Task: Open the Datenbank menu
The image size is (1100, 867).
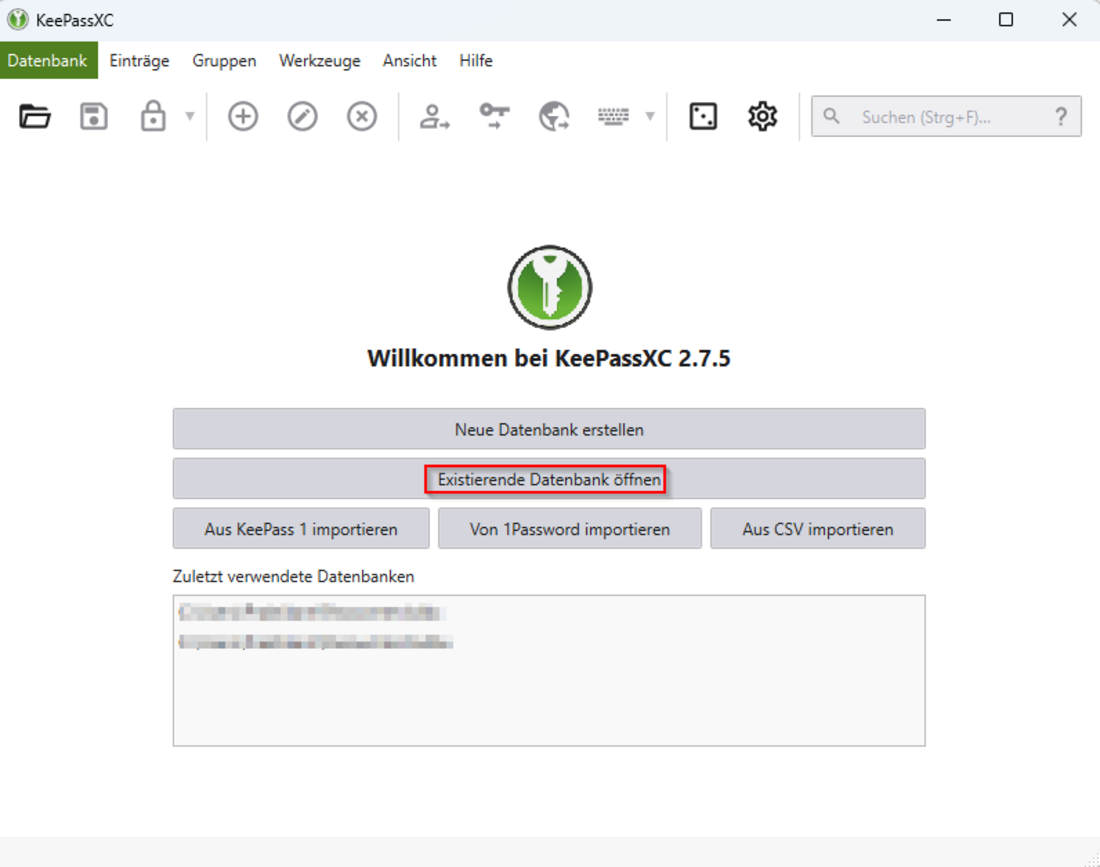Action: [x=48, y=60]
